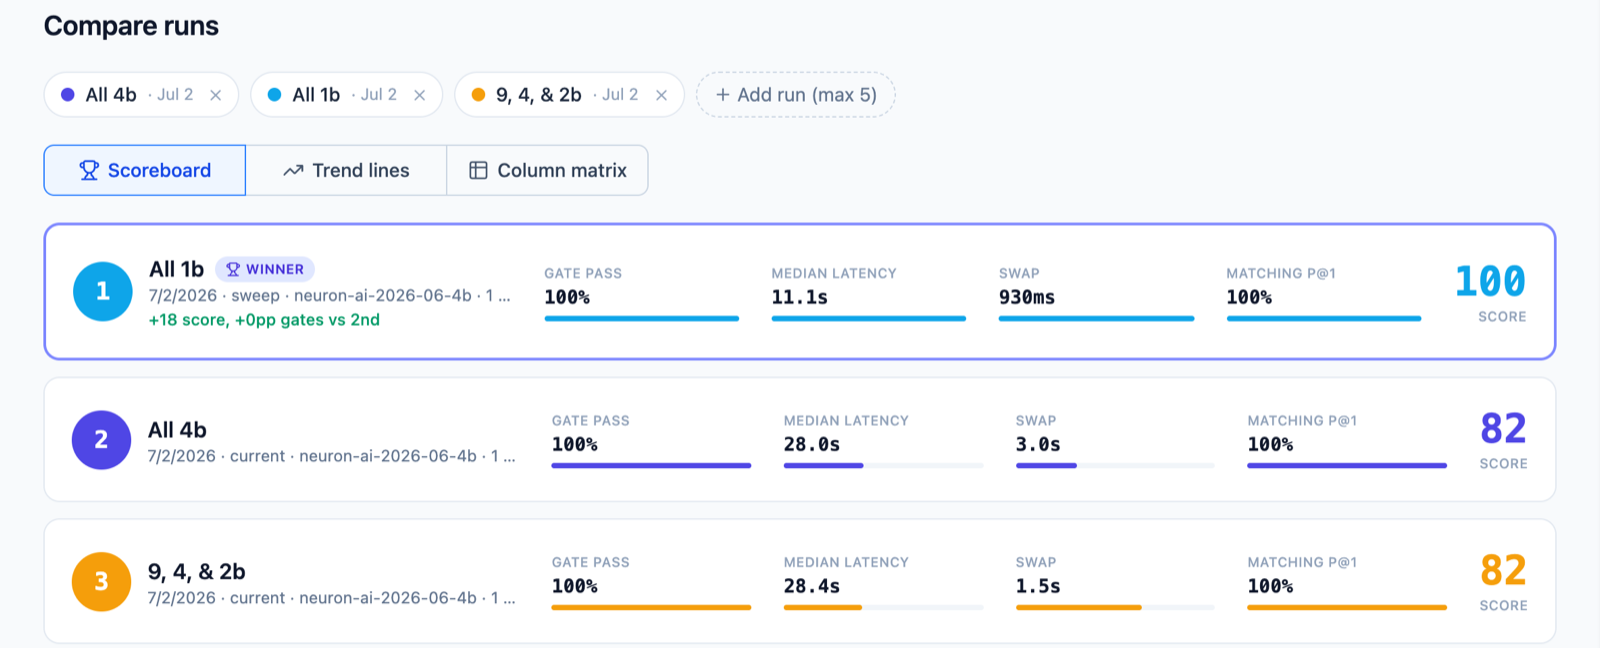Click the 100 score of All 1b
The image size is (1600, 648).
(x=1490, y=281)
